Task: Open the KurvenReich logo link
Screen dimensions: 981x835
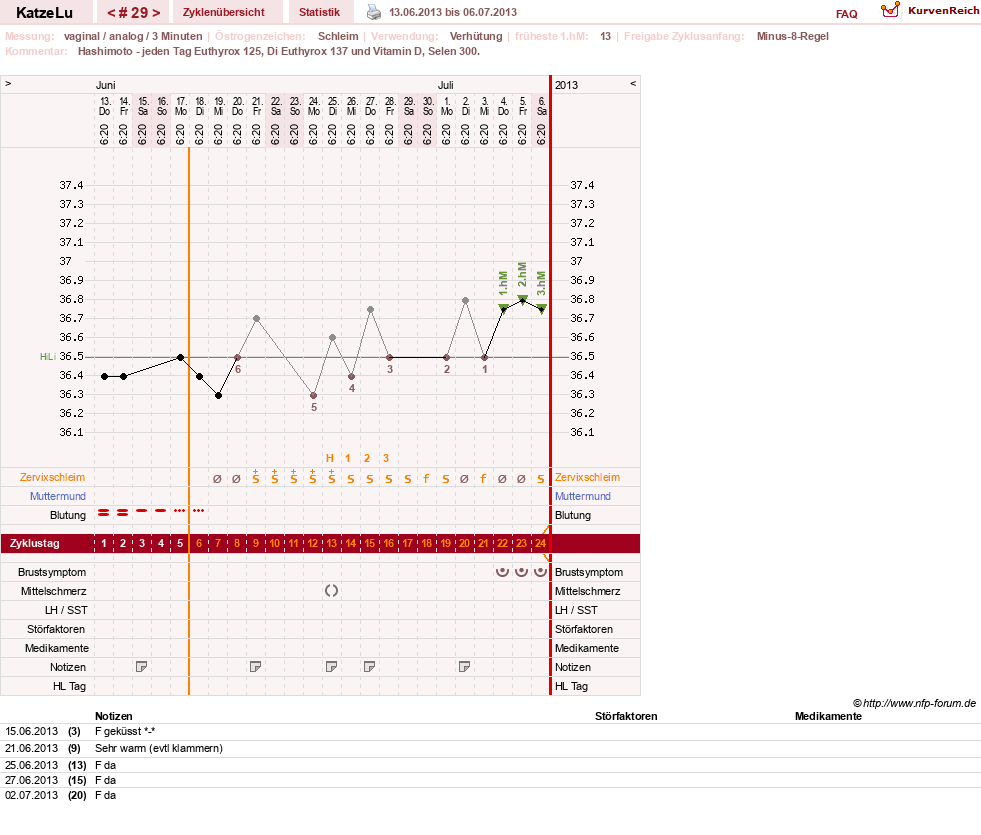Action: pos(930,11)
